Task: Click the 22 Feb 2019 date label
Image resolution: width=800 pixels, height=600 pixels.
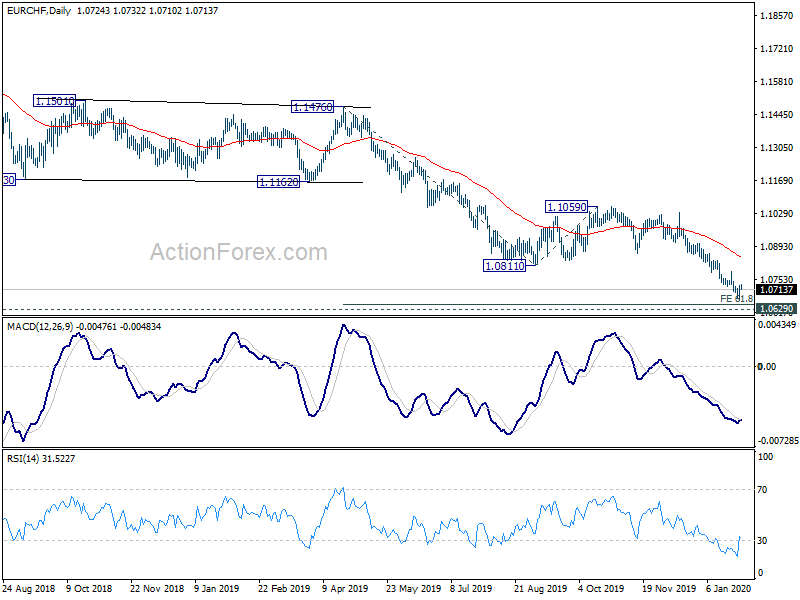Action: coord(284,588)
